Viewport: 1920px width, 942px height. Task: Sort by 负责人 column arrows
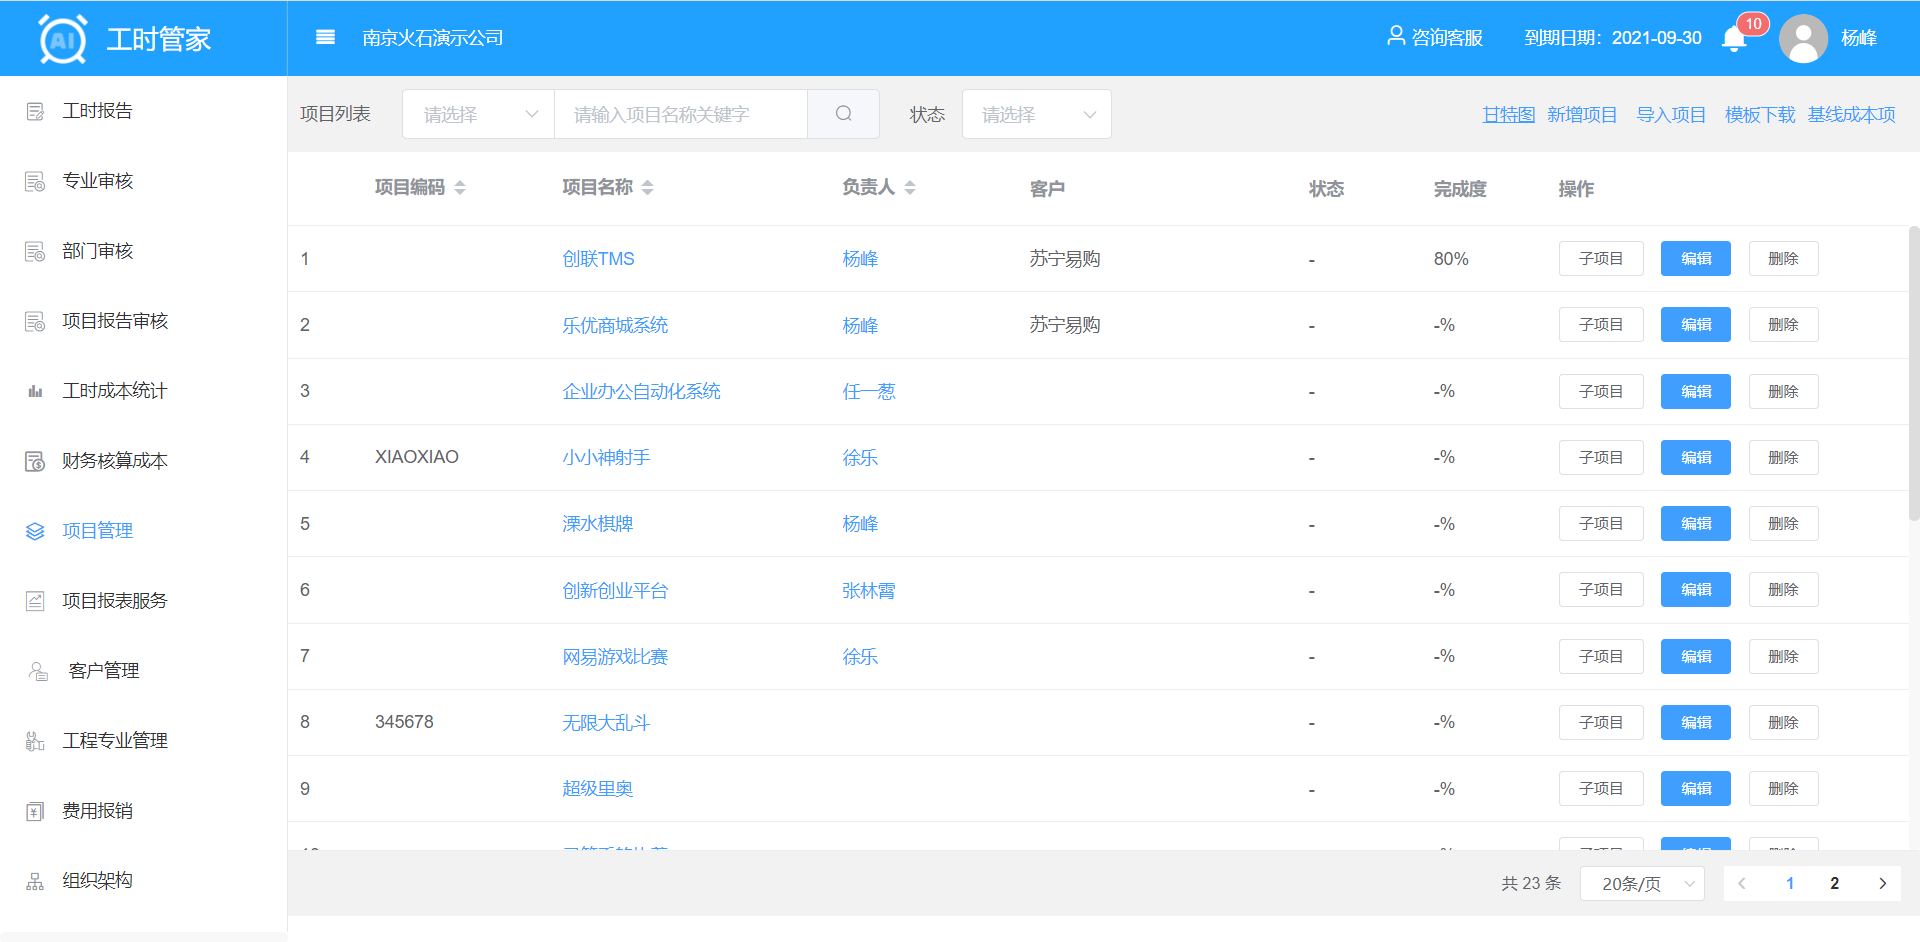[909, 188]
